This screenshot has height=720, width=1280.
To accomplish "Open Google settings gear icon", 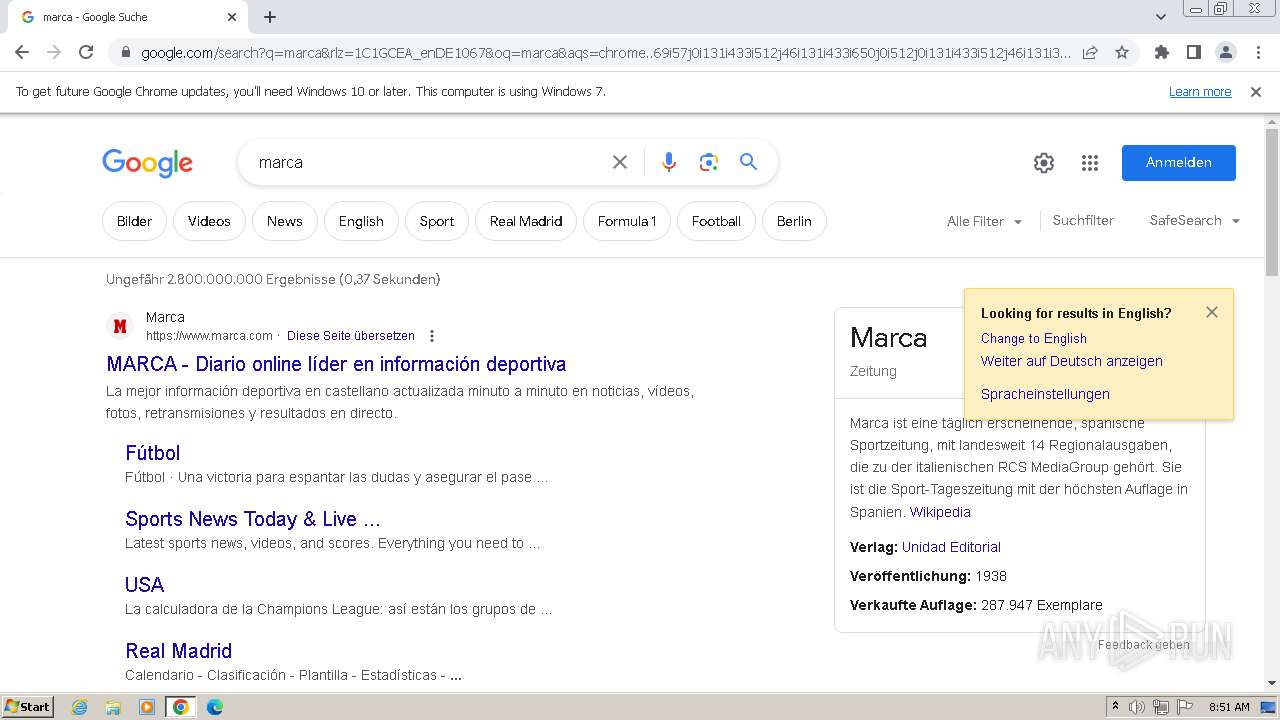I will coord(1044,163).
